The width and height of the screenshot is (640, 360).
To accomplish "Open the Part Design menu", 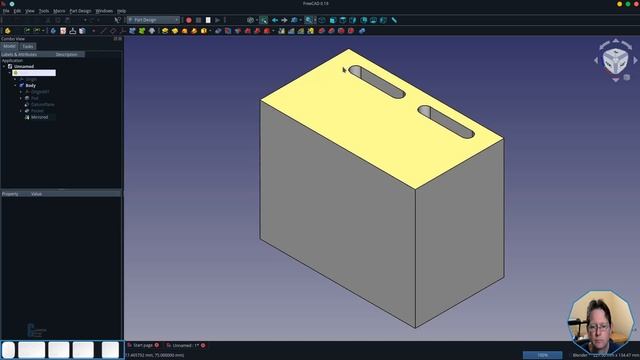I will click(80, 11).
